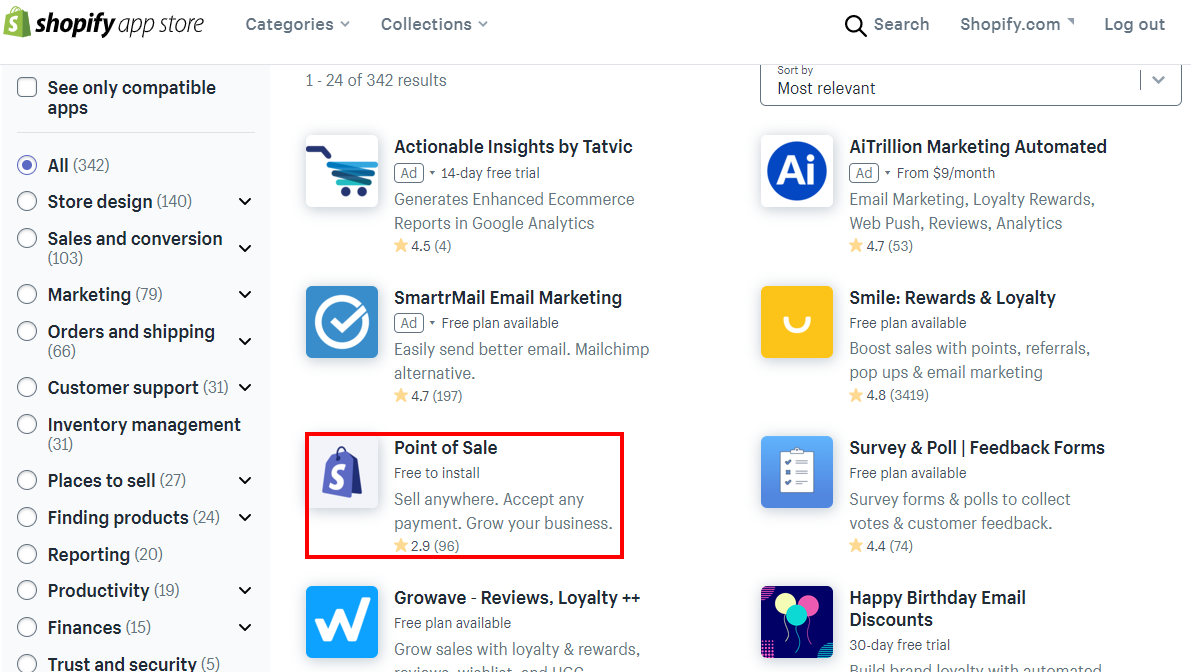Screen dimensions: 1191x672
Task: Click 'Free to install' text
Action: 437,473
